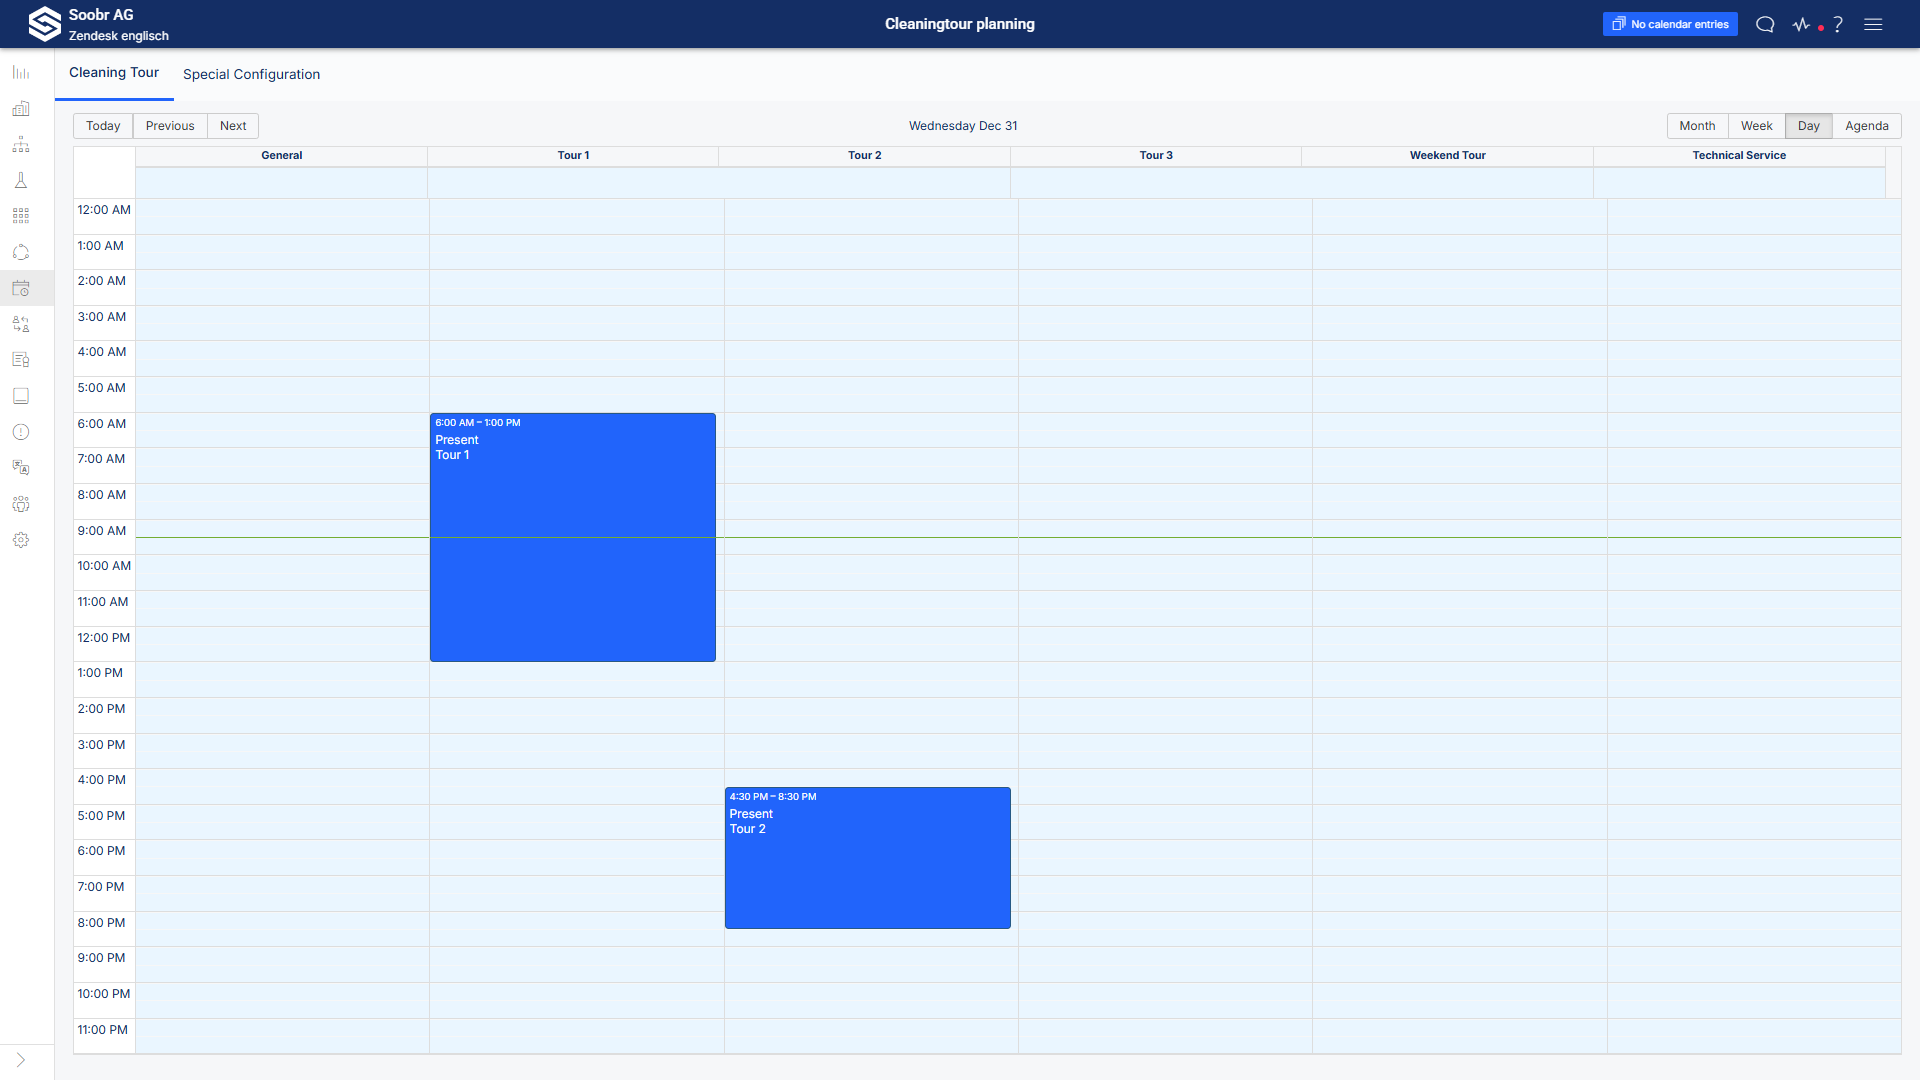Open the translation language sidebar icon
The width and height of the screenshot is (1920, 1080).
pyautogui.click(x=21, y=468)
